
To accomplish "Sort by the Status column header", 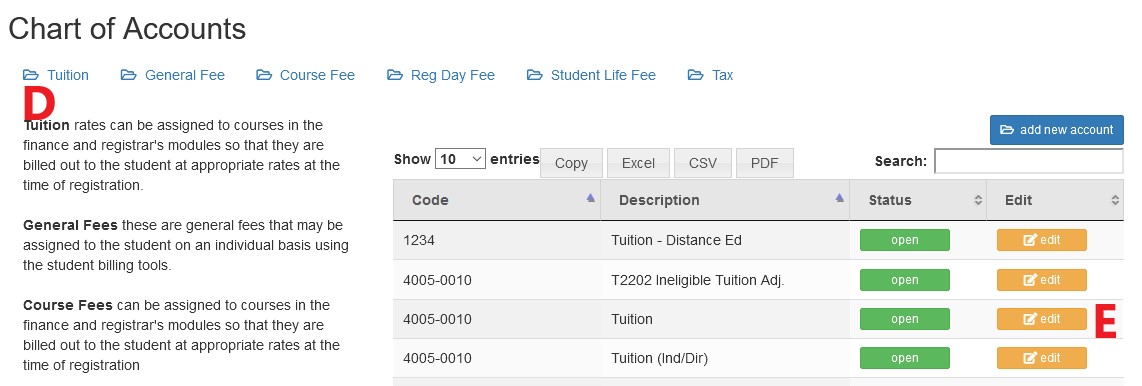I will point(918,200).
